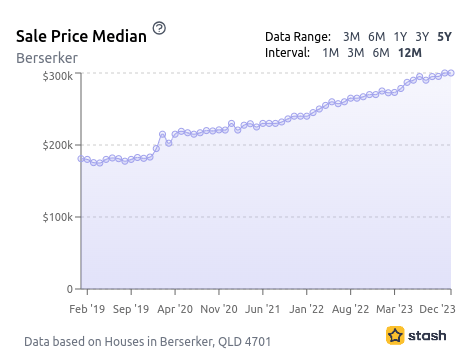Click the stash brand wordmark
472x363 pixels.
click(427, 335)
